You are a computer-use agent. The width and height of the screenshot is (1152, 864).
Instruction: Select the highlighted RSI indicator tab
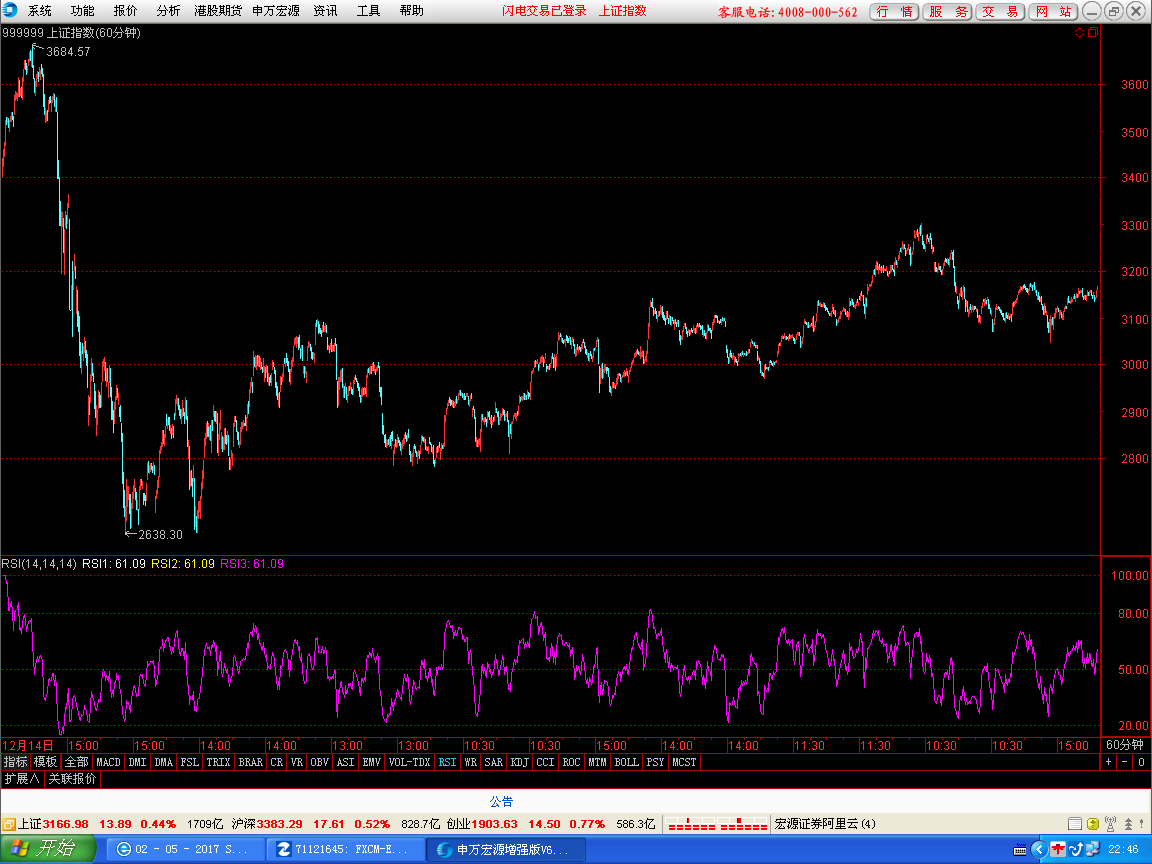click(447, 762)
